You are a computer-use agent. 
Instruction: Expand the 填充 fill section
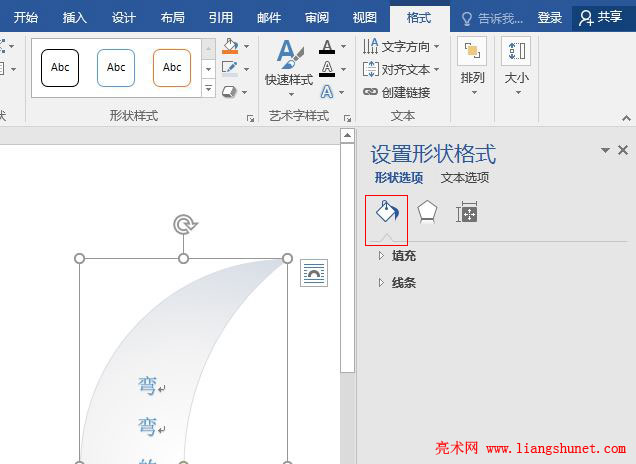click(x=397, y=256)
